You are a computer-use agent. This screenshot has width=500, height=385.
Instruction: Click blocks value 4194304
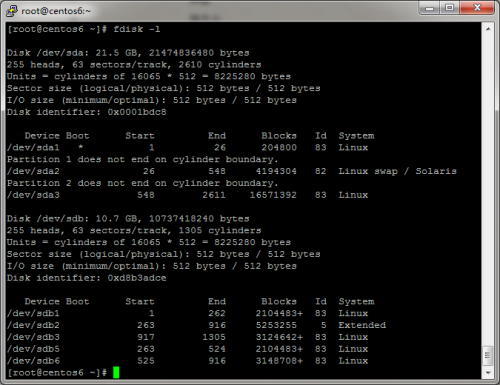click(276, 171)
